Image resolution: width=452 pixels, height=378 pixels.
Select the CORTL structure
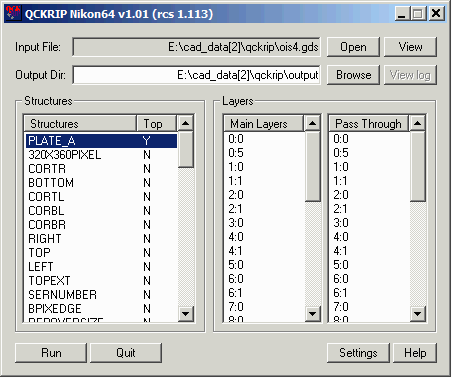[x=101, y=197]
